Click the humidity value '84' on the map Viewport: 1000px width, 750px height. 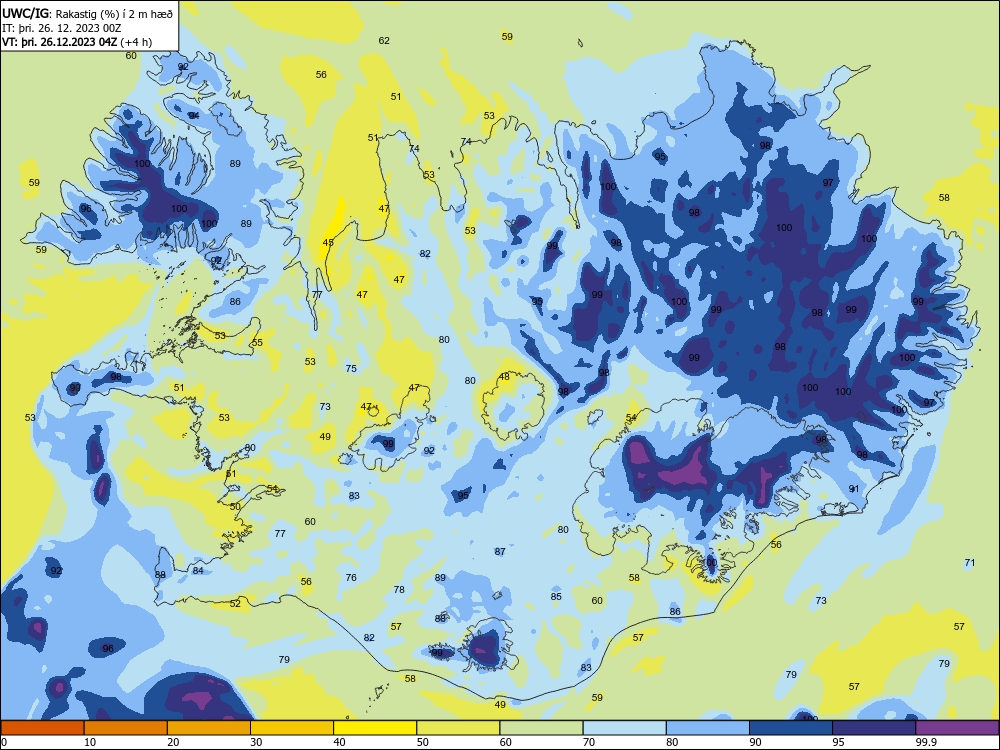[x=198, y=570]
